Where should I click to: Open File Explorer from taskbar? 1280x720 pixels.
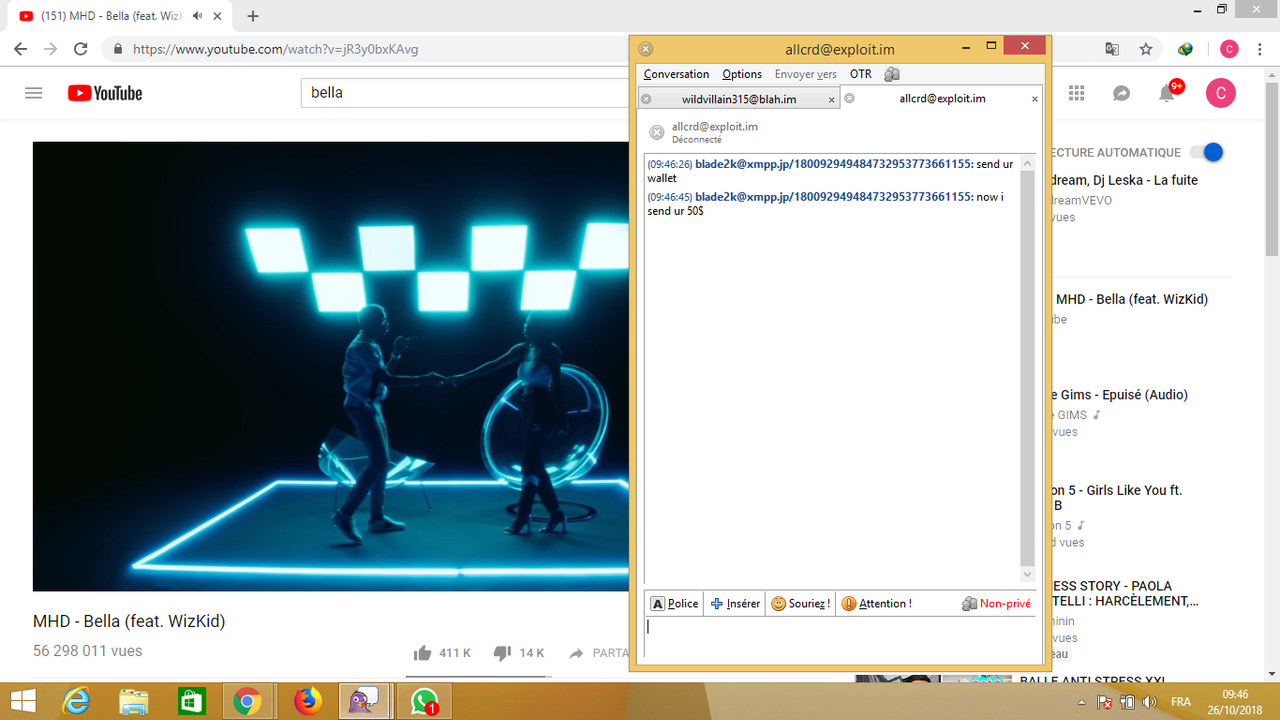click(x=134, y=702)
